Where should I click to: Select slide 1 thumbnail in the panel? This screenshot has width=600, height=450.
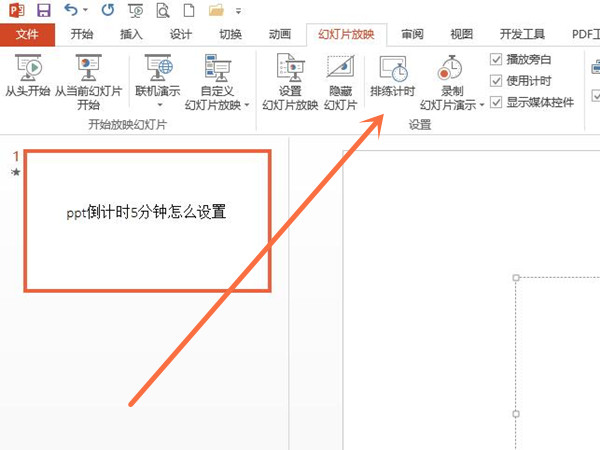click(147, 221)
